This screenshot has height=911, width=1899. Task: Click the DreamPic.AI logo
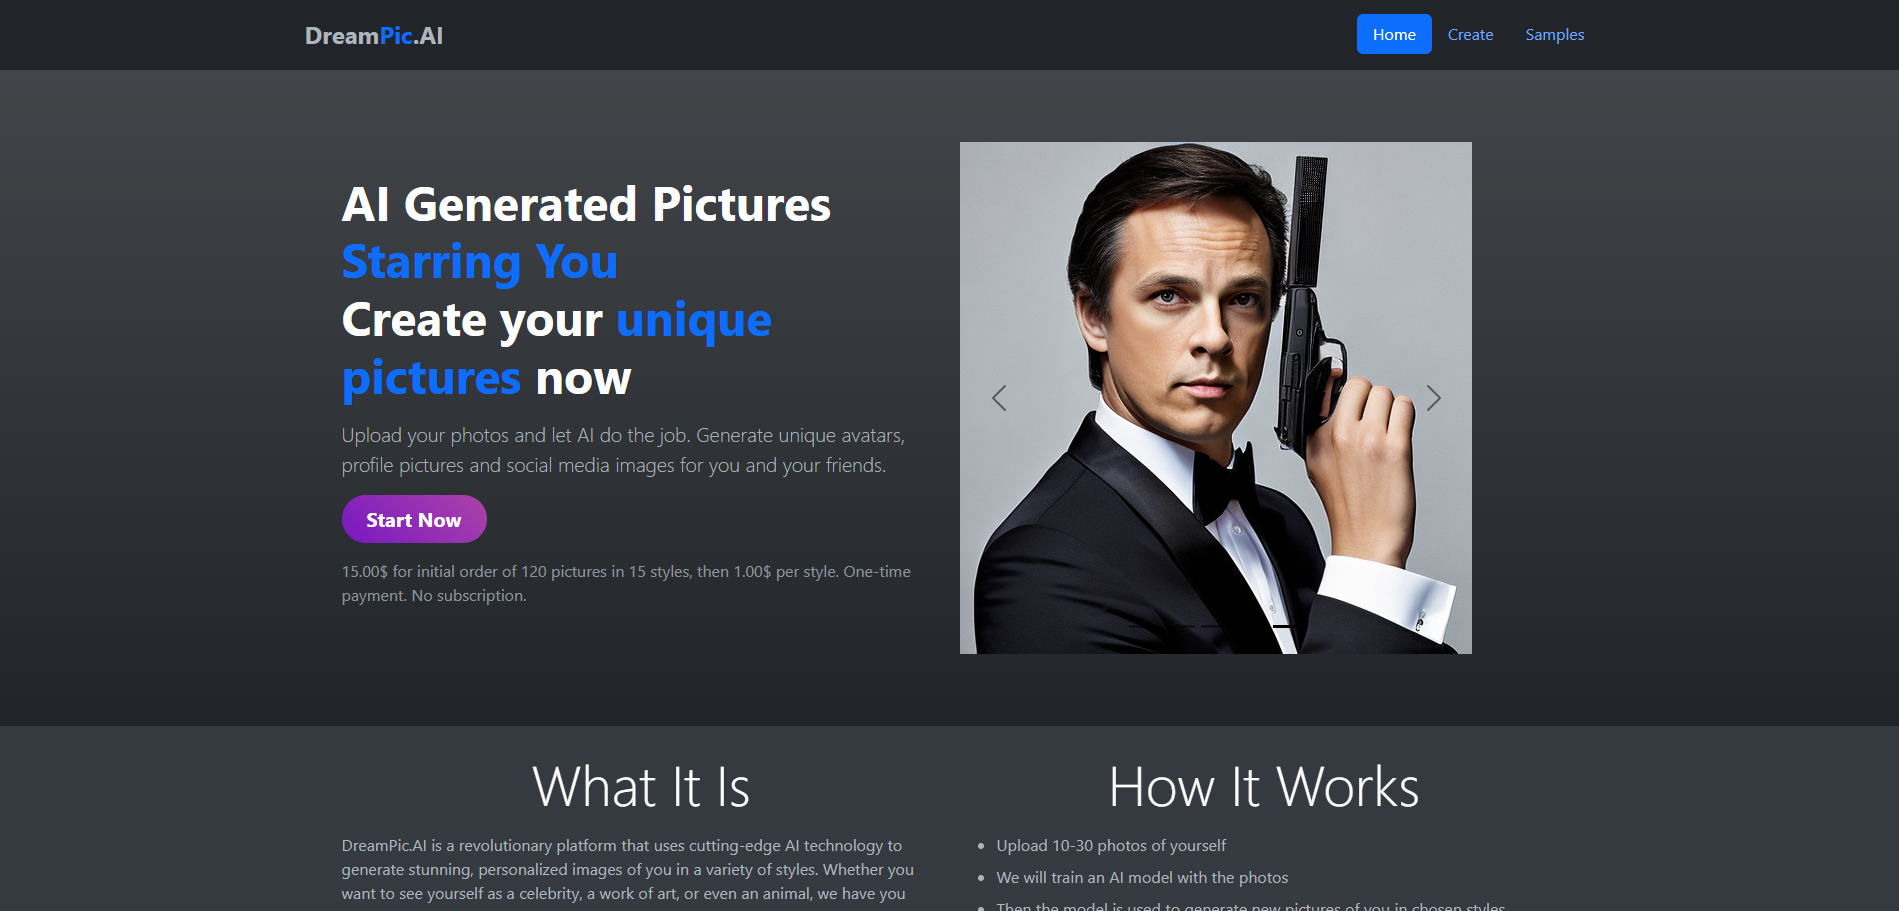pyautogui.click(x=374, y=36)
